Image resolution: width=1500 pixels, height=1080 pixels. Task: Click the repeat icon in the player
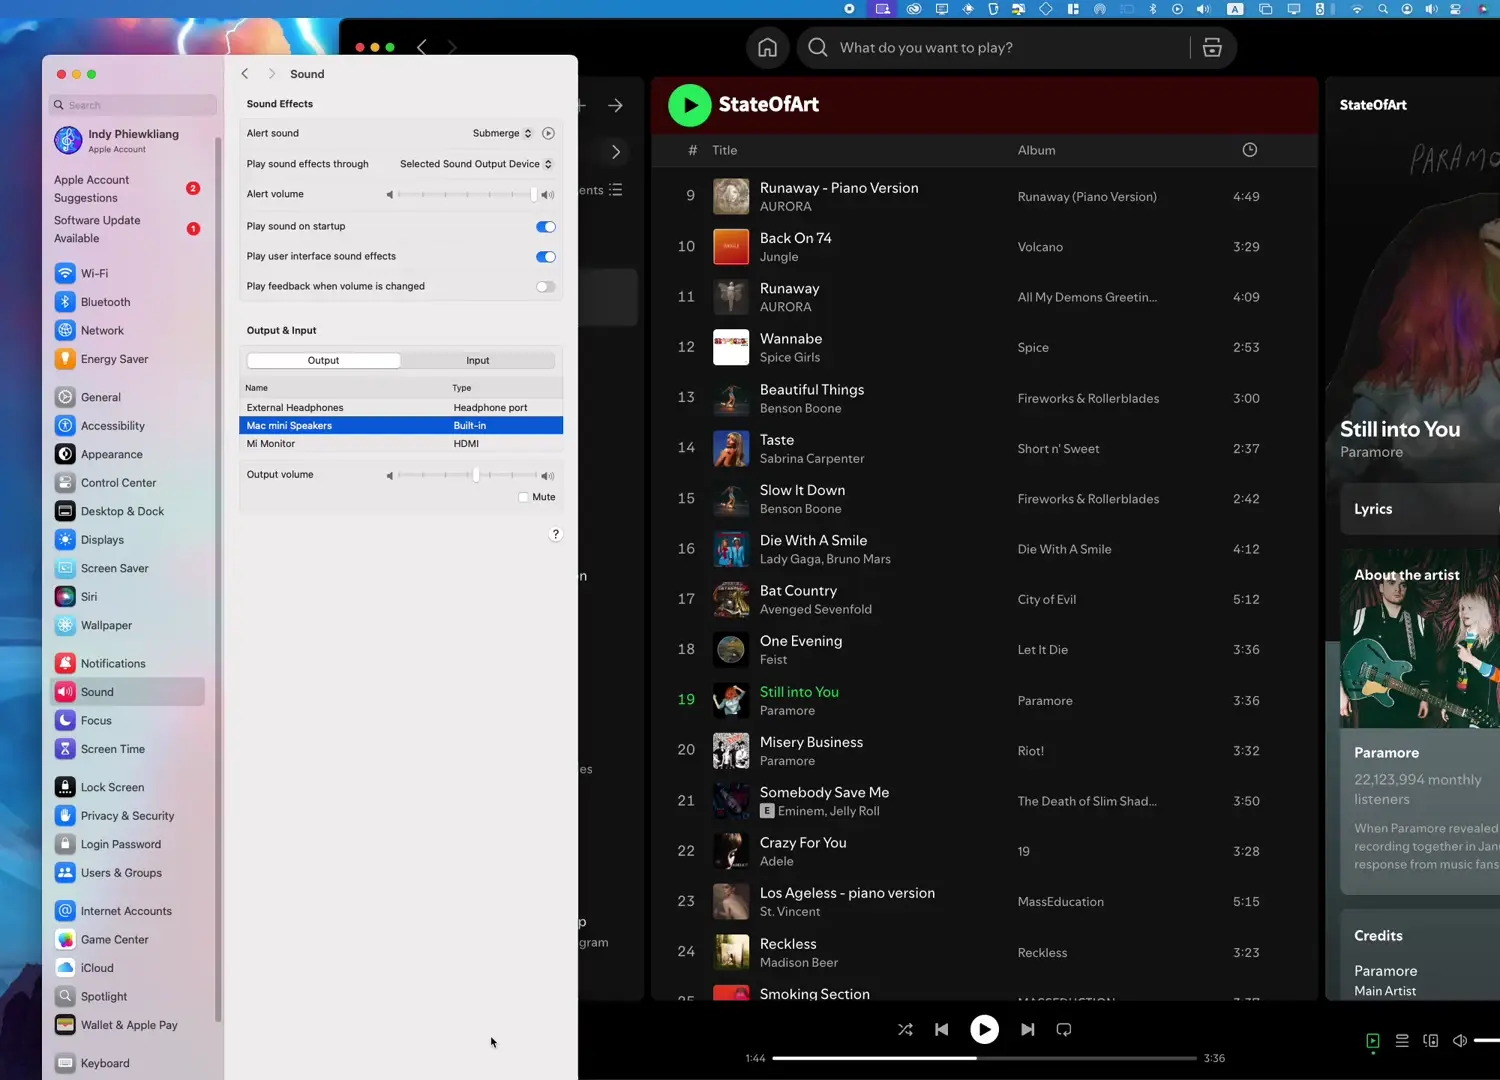(1064, 1029)
